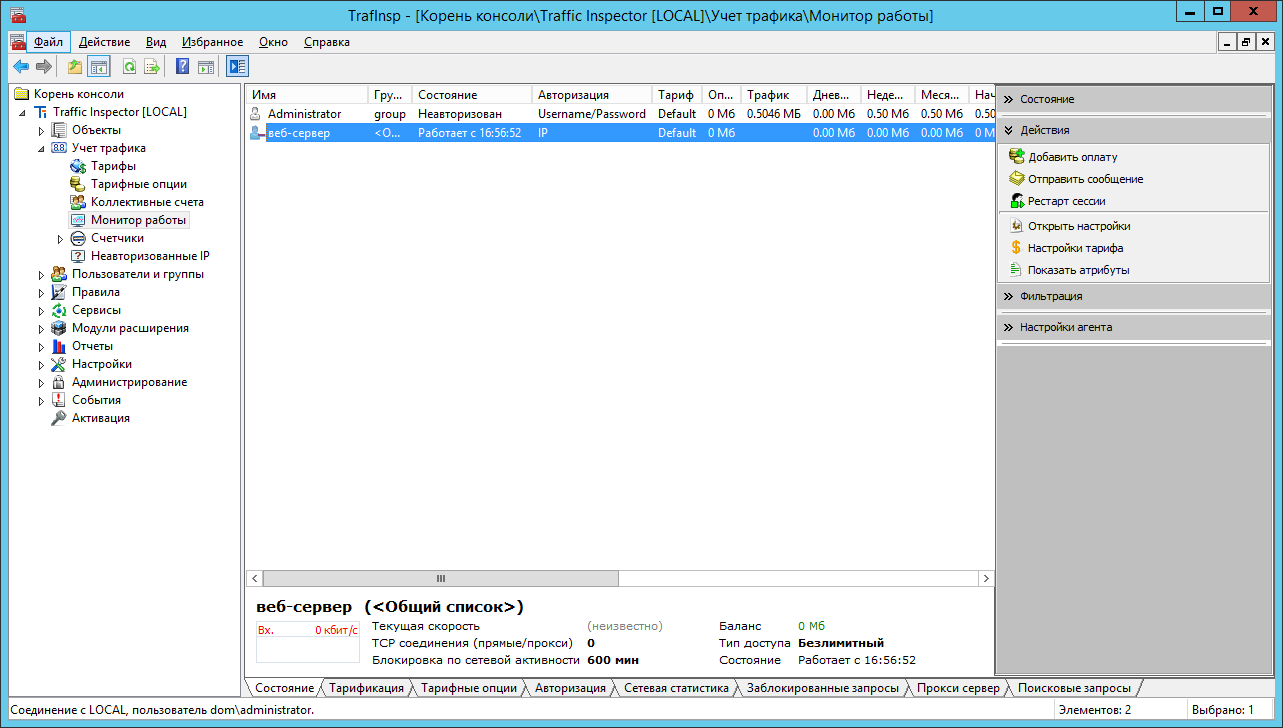Image resolution: width=1283 pixels, height=728 pixels.
Task: Select the Модули расширения tree item
Action: click(130, 328)
